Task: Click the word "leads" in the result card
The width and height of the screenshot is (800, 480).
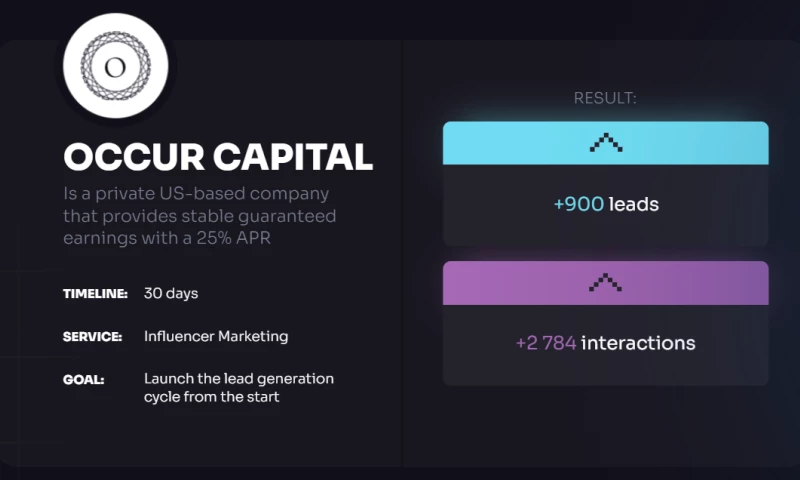Action: click(x=634, y=204)
